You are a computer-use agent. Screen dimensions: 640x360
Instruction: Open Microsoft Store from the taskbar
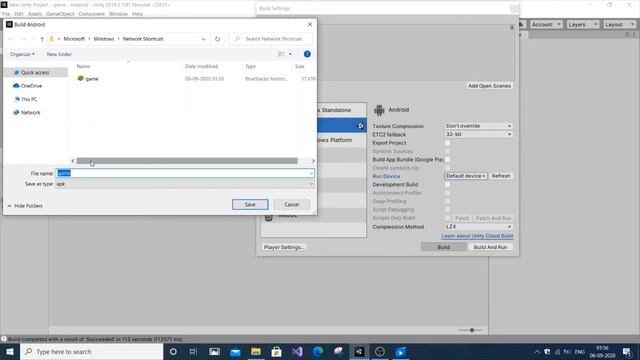pos(276,351)
